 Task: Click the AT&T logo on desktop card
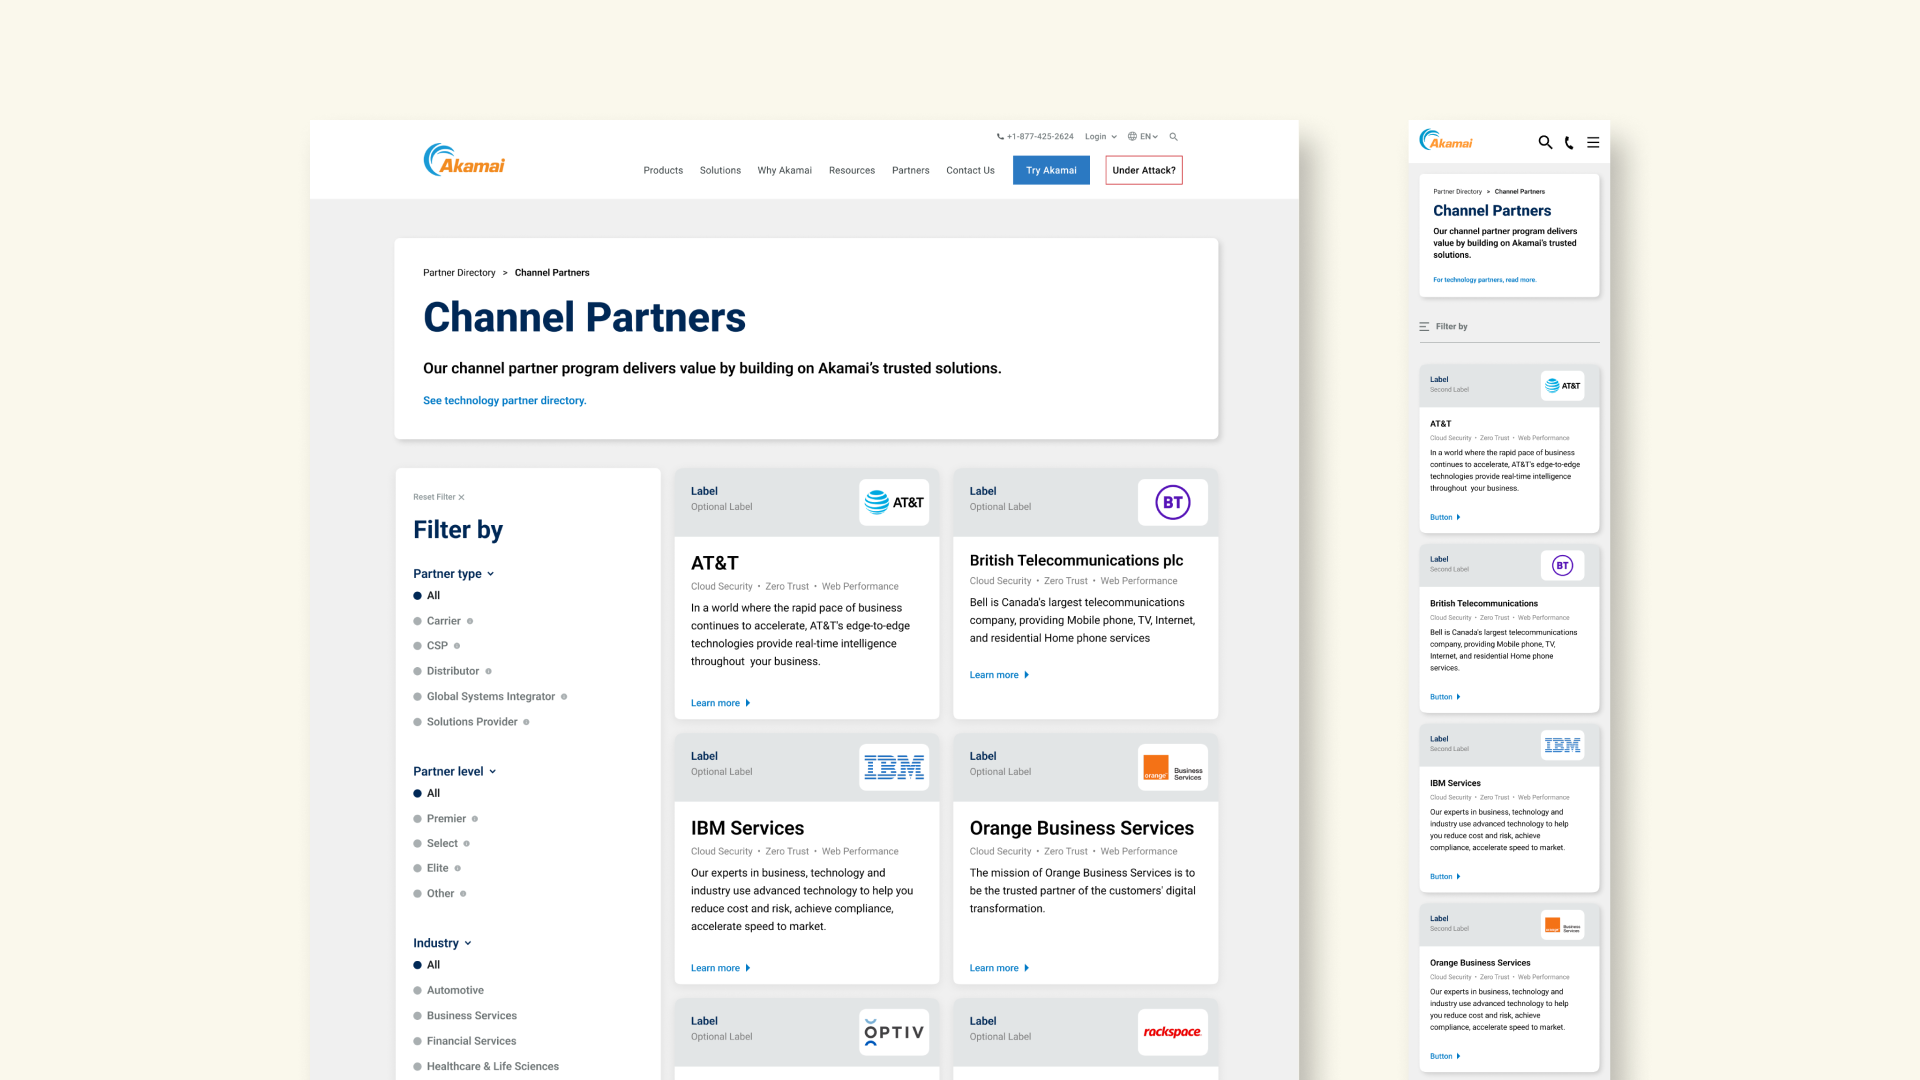[894, 503]
